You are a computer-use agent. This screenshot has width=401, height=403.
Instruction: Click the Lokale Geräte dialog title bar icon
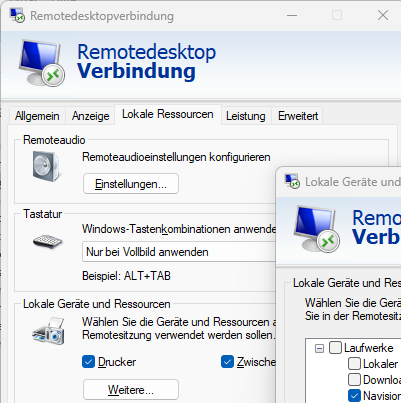292,181
